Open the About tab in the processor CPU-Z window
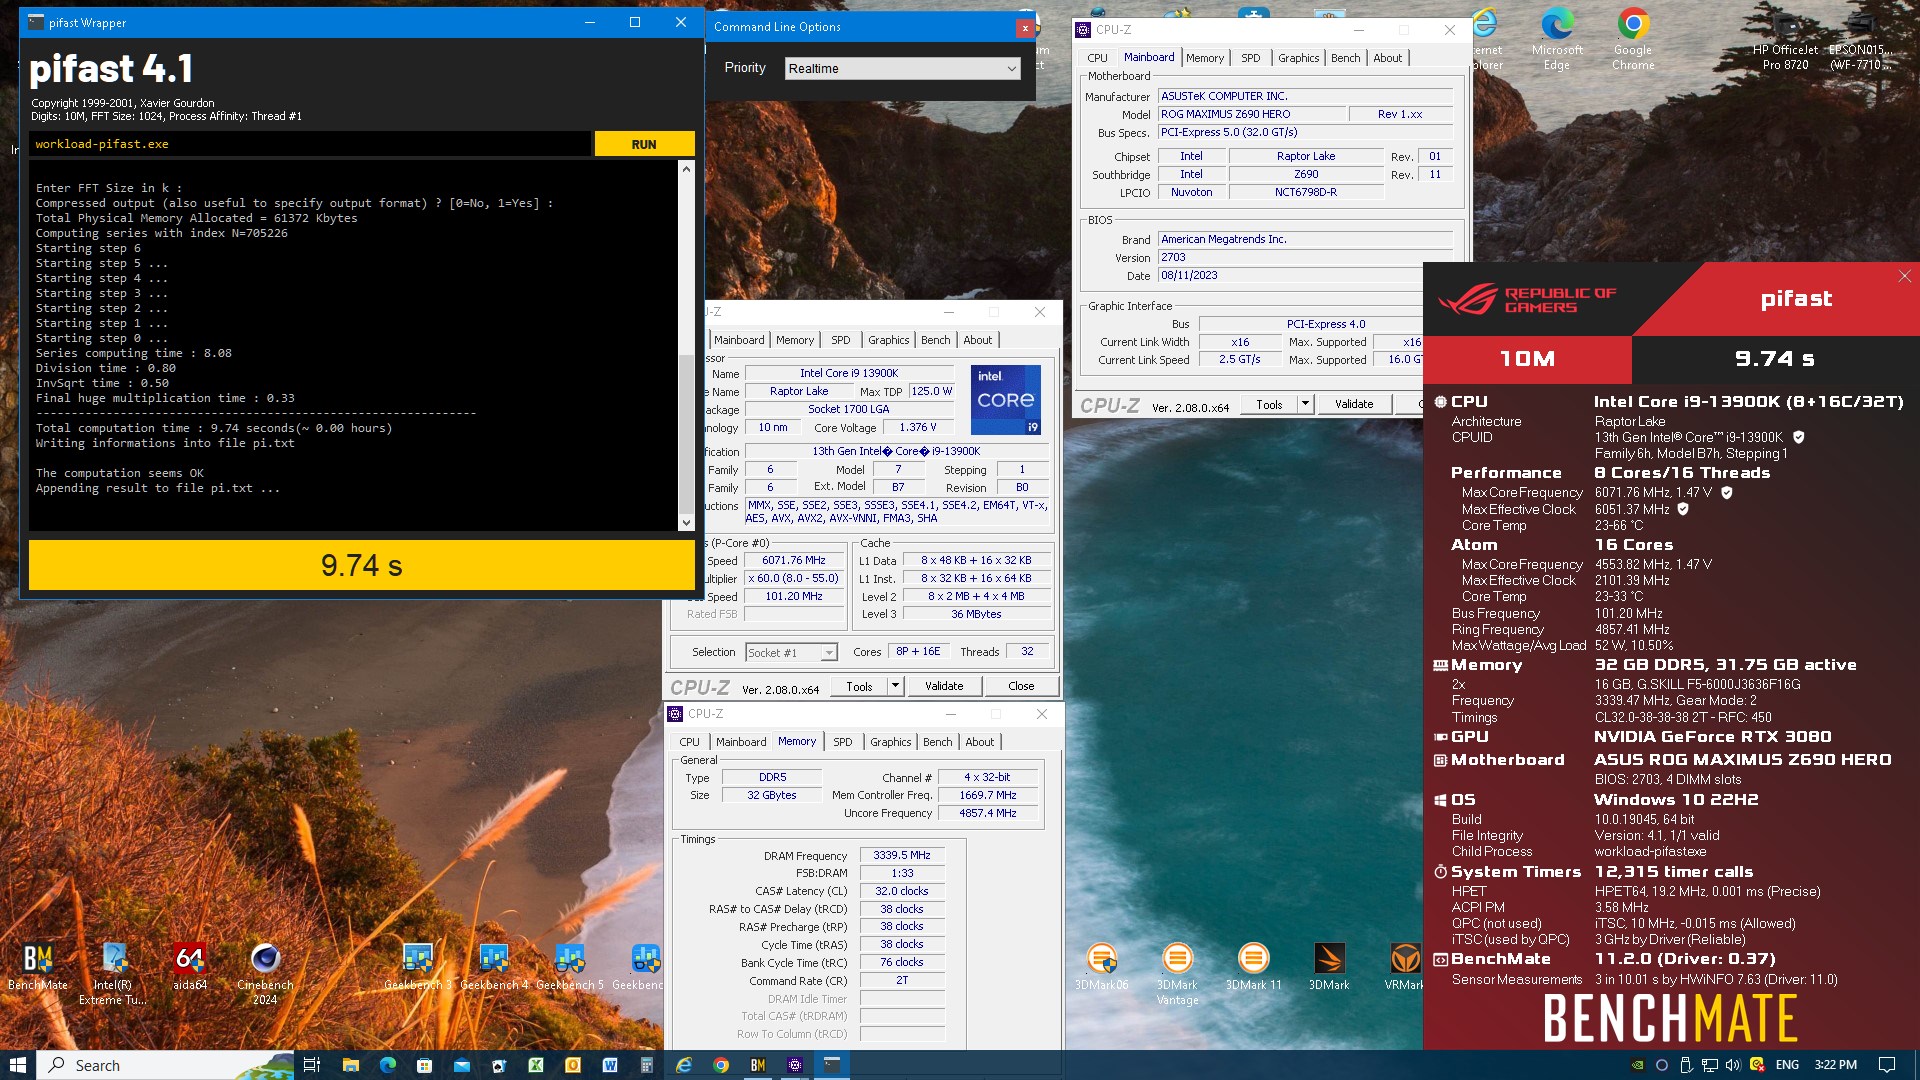Screen dimensions: 1920x1080 [x=977, y=340]
